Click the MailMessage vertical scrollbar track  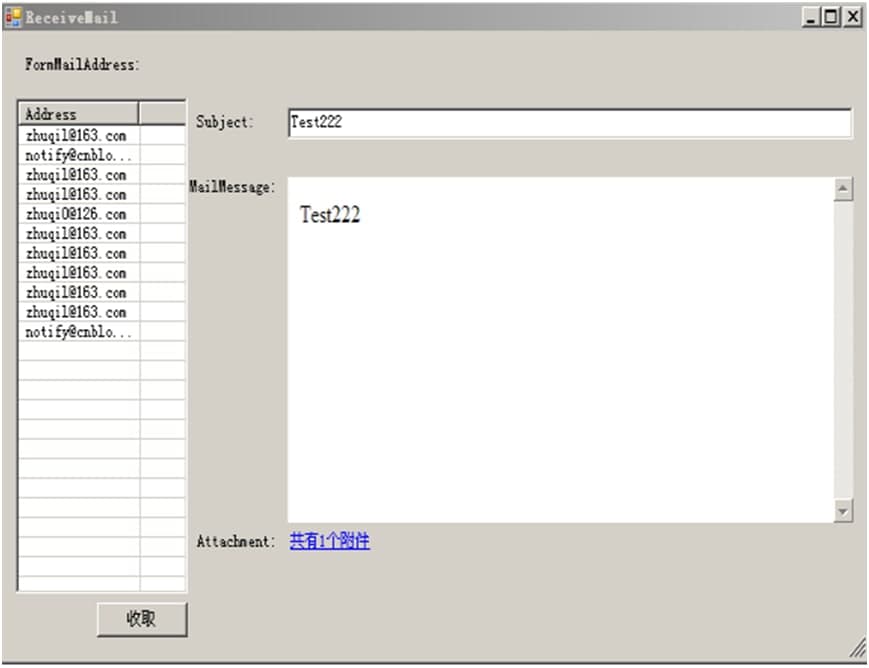842,350
